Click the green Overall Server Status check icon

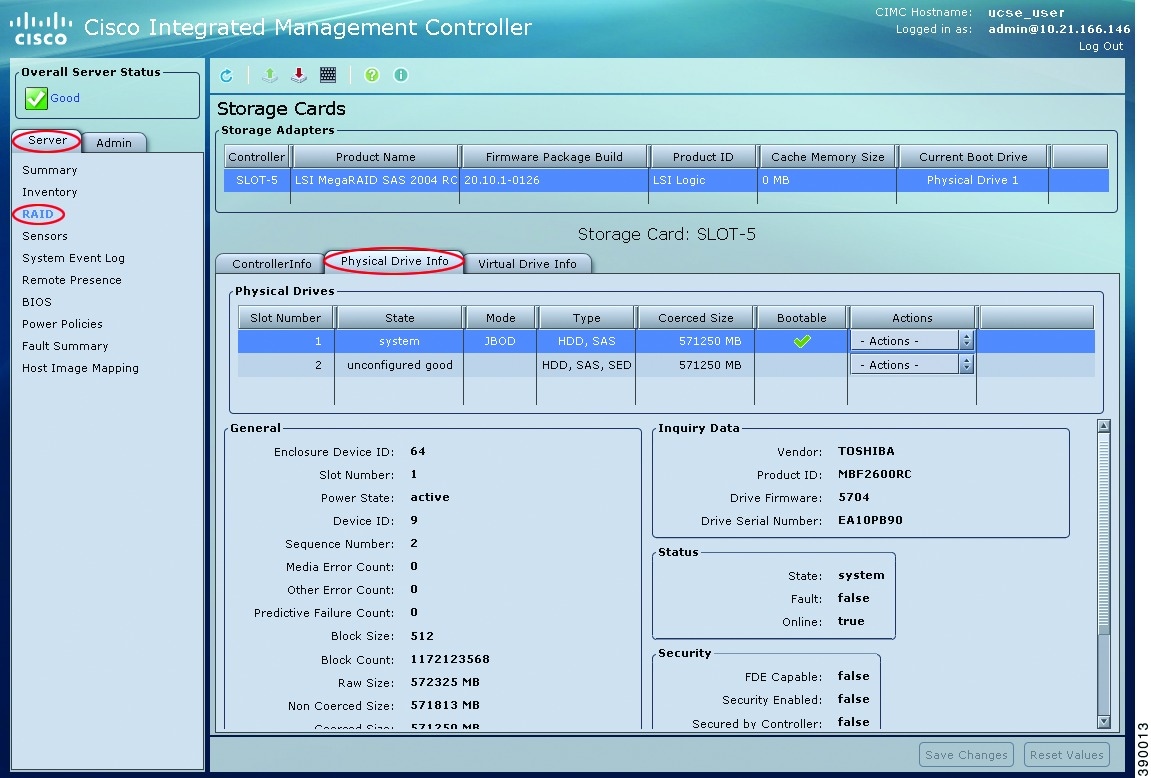36,99
